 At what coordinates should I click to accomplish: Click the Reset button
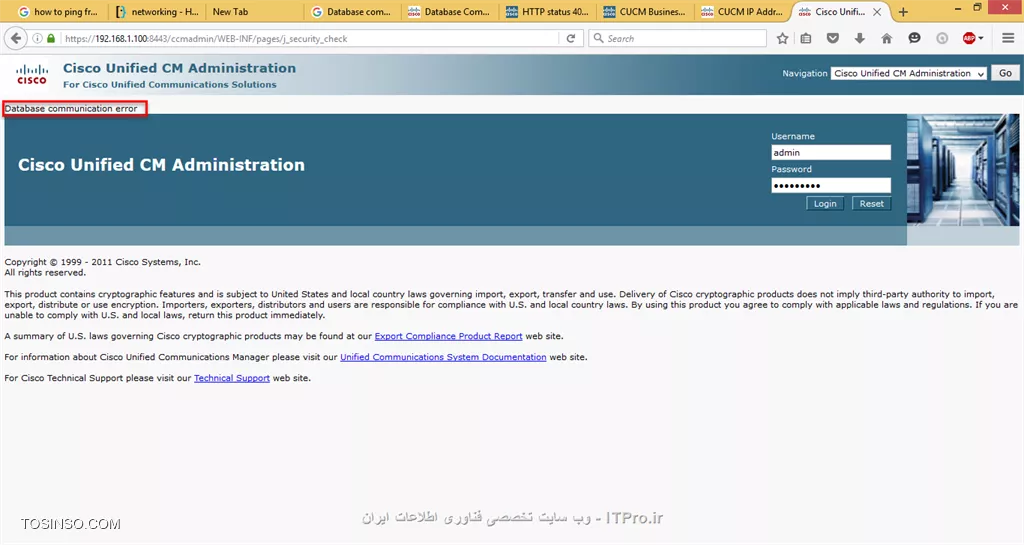tap(871, 204)
